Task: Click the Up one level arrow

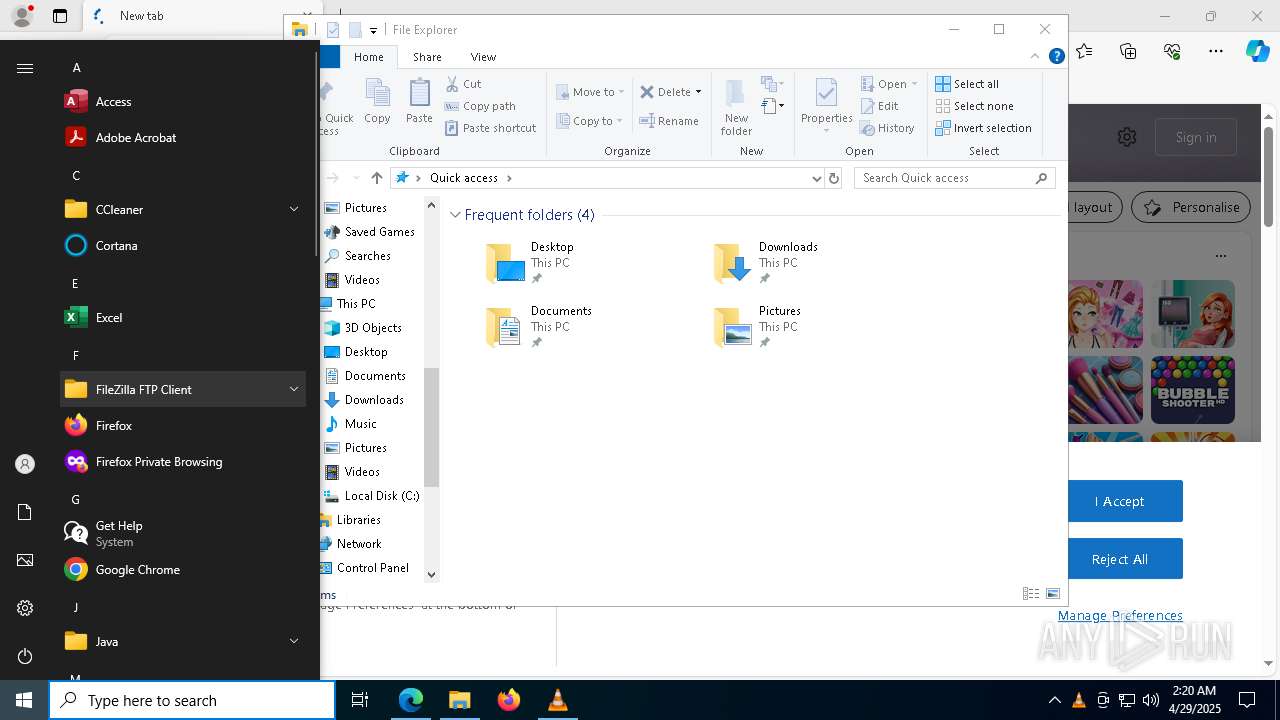Action: pyautogui.click(x=376, y=178)
